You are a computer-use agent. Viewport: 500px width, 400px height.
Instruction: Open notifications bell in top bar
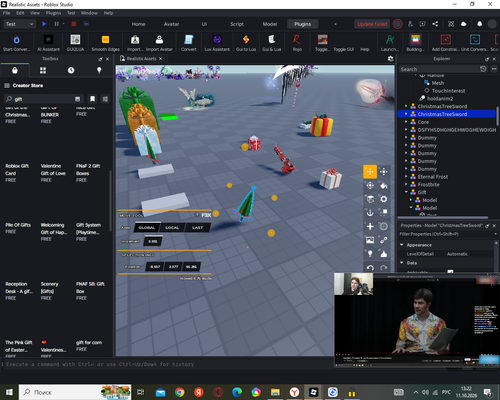[479, 24]
